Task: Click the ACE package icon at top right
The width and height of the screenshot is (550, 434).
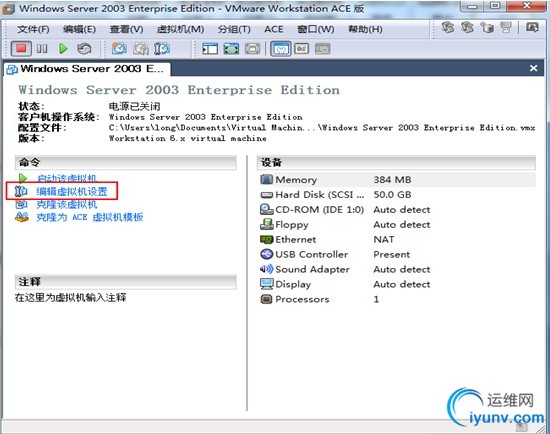Action: pyautogui.click(x=487, y=27)
